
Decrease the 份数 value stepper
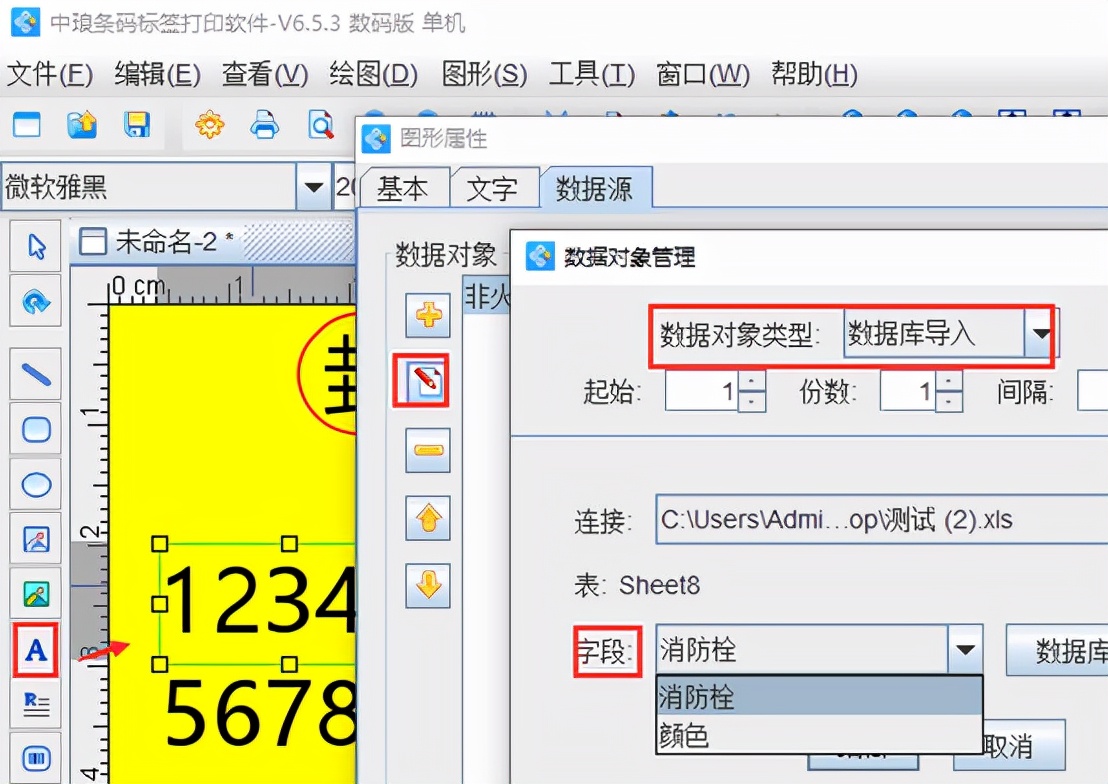pos(949,401)
